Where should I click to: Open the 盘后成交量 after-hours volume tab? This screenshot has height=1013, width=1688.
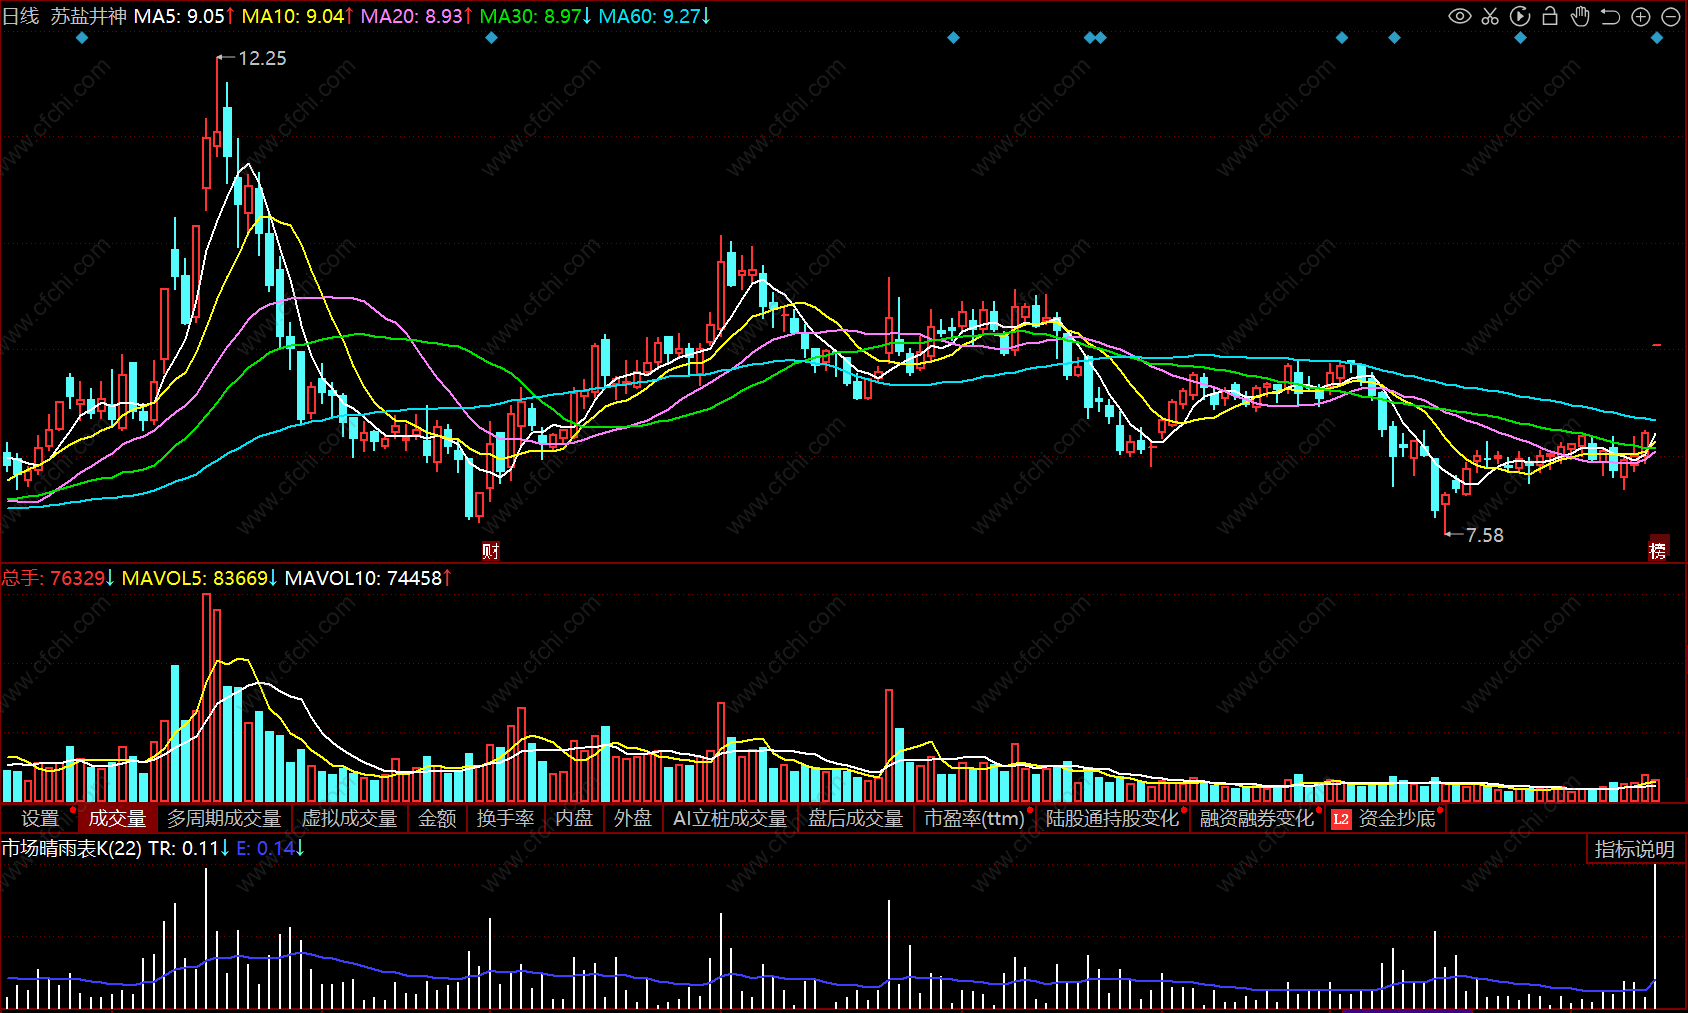pos(856,819)
